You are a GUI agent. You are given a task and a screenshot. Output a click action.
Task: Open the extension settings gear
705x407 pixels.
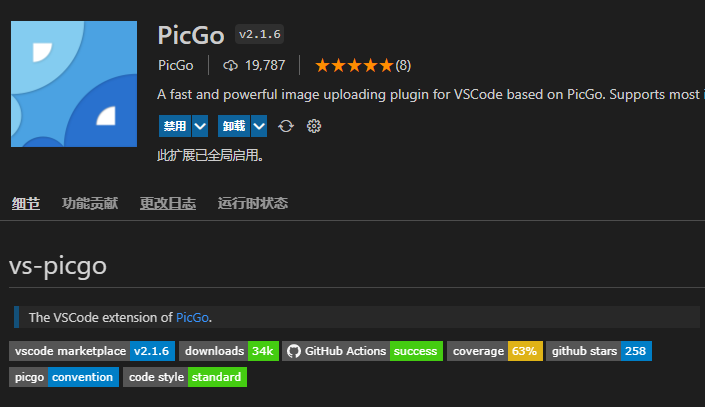[x=314, y=126]
